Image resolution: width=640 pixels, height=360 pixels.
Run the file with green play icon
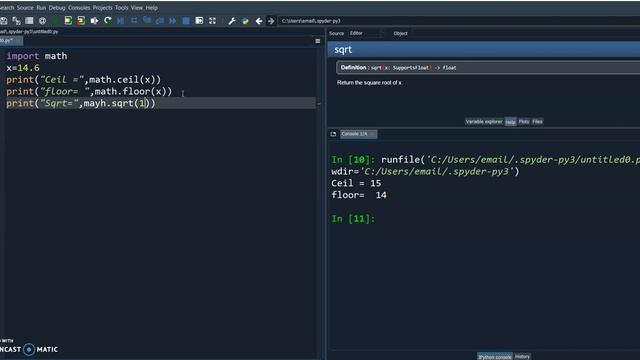[x=55, y=21]
